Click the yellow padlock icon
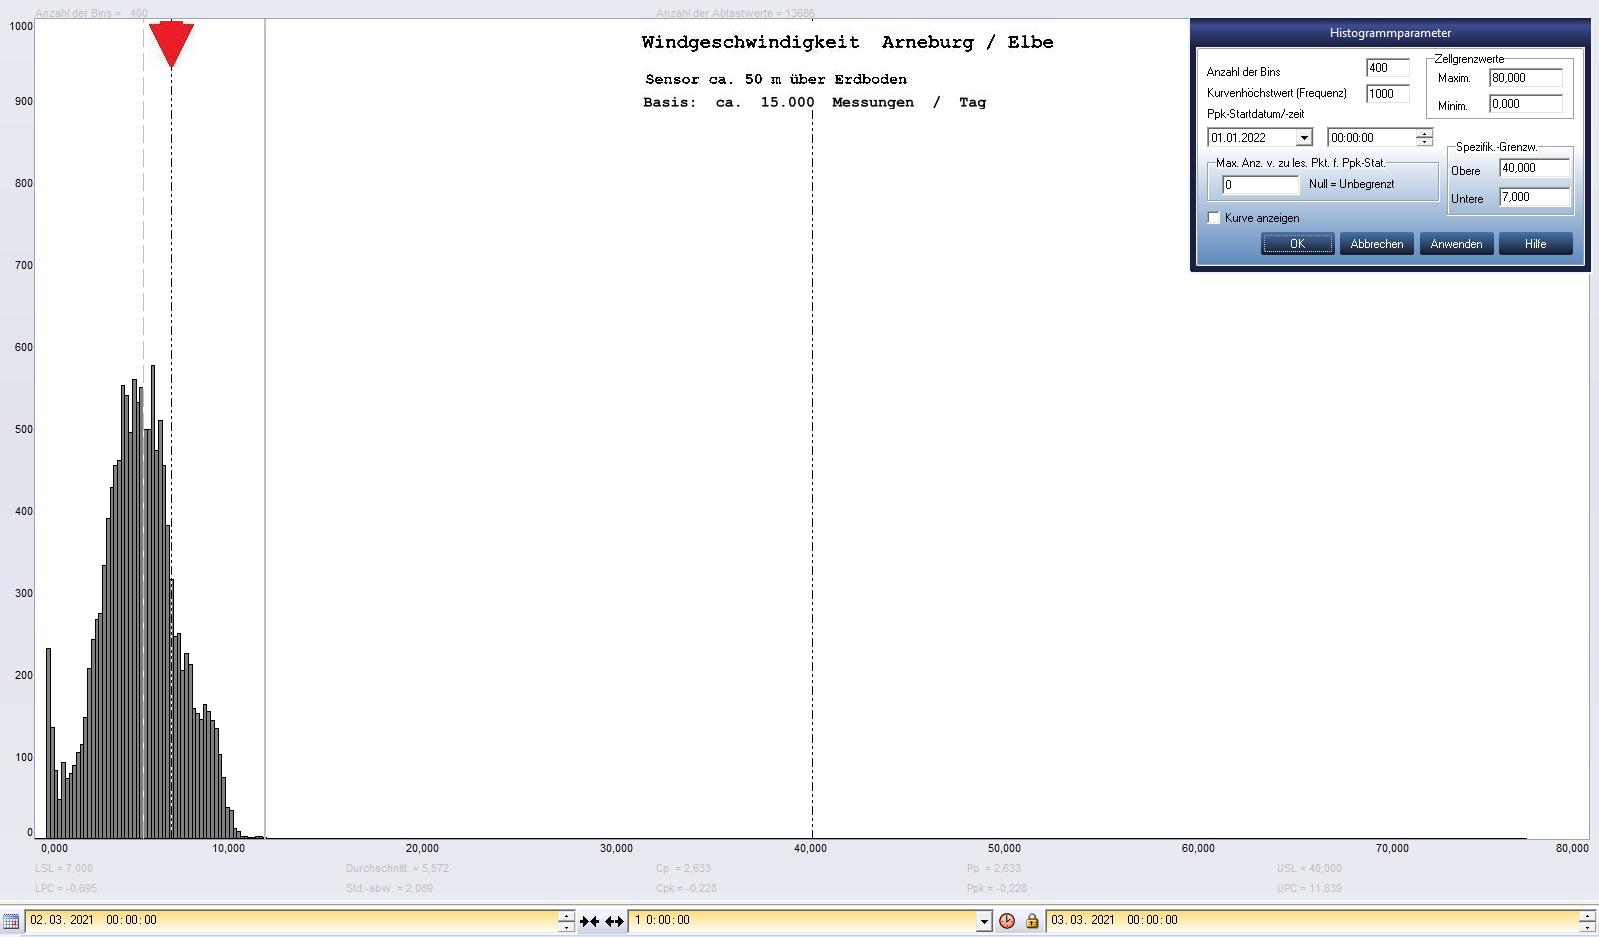The image size is (1599, 937). click(1031, 921)
